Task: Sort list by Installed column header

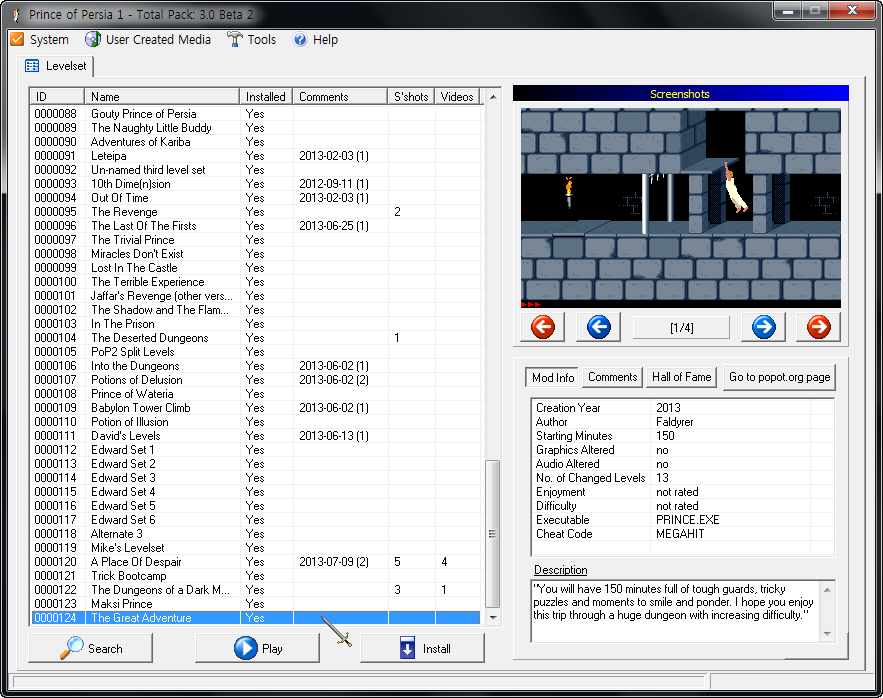Action: [x=266, y=96]
